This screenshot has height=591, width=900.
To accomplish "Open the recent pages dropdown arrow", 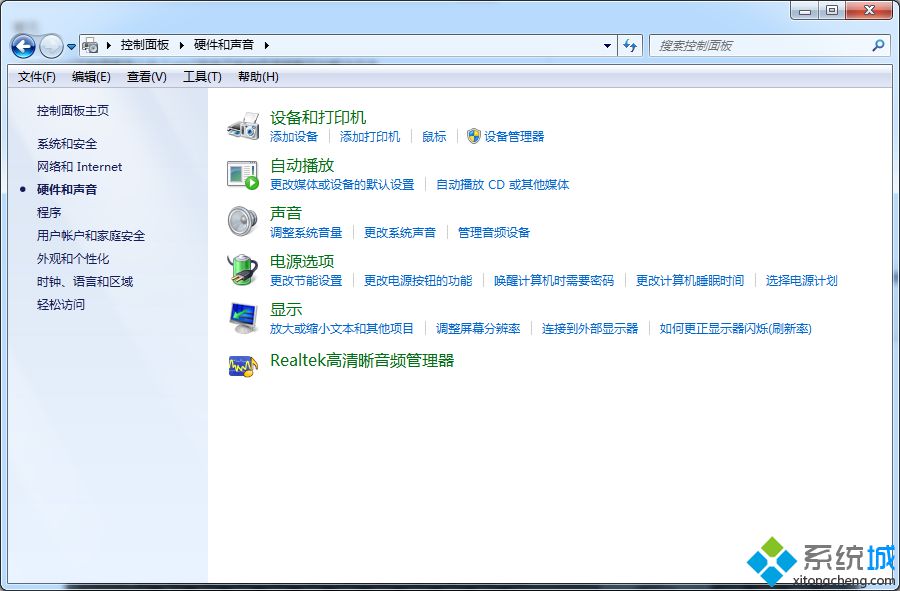I will pyautogui.click(x=71, y=46).
